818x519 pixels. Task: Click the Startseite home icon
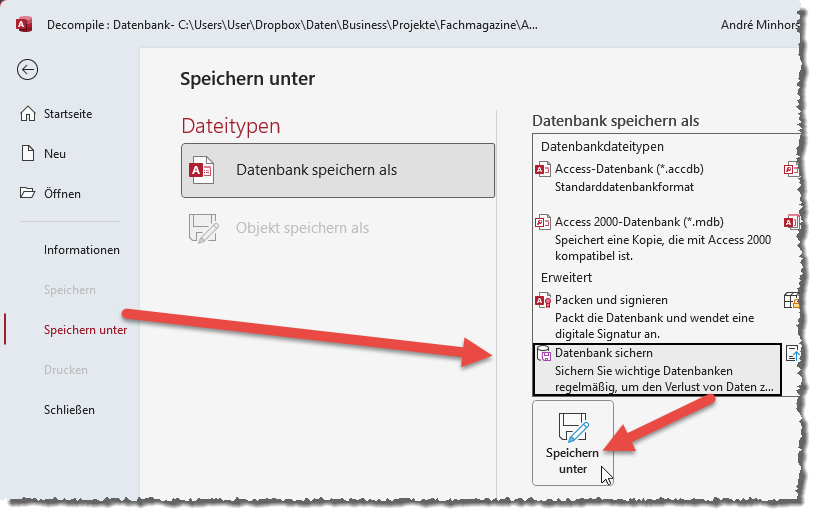[28, 114]
